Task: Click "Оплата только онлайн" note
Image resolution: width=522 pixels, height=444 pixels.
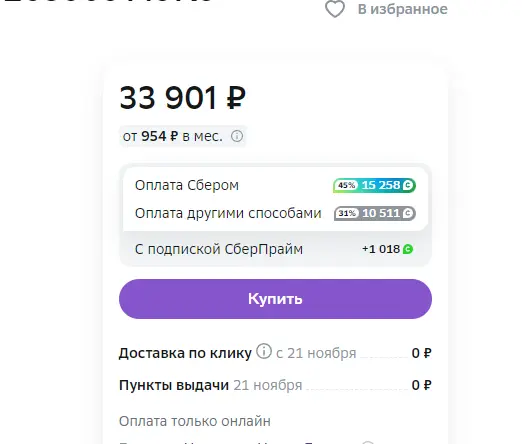Action: [195, 421]
